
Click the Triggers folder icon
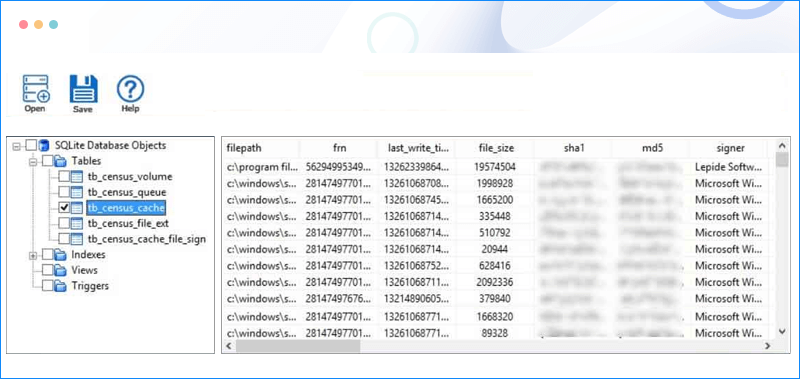click(x=61, y=286)
